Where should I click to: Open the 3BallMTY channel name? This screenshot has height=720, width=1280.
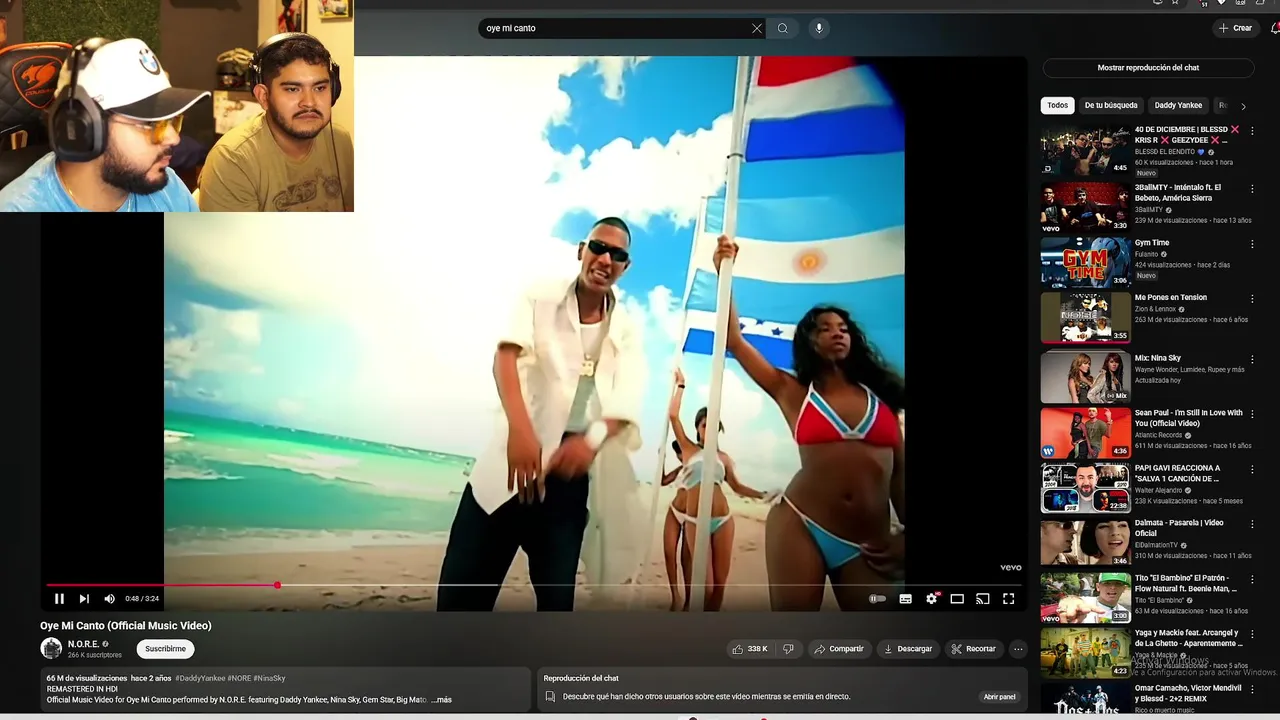coord(1148,210)
